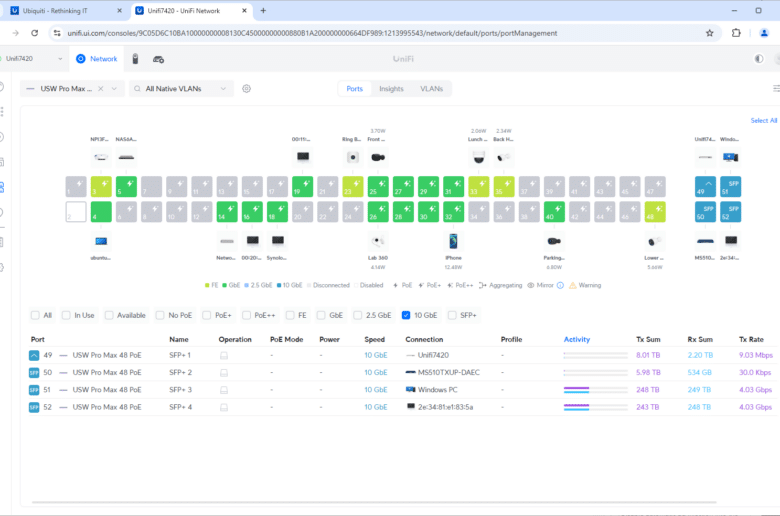Screen dimensions: 780x516
Task: Check the FE filter checkbox
Action: (290, 315)
